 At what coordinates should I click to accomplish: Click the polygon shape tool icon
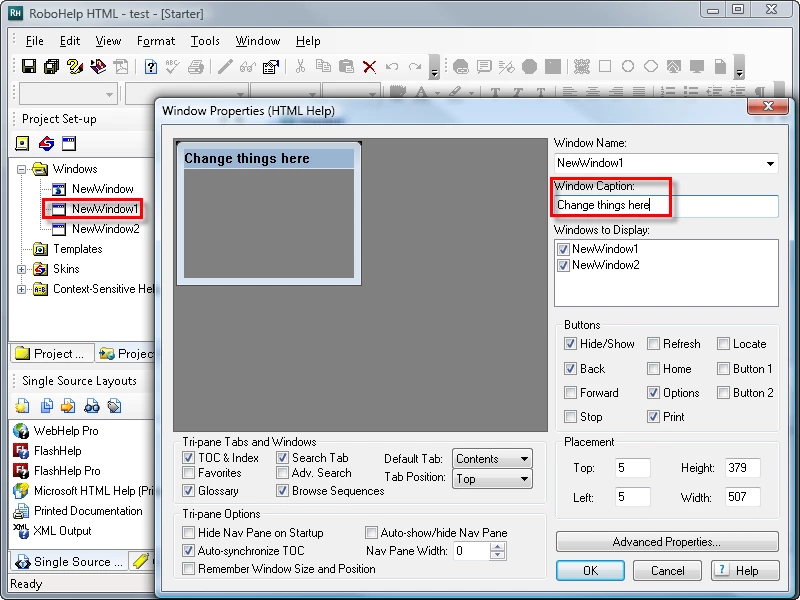tap(651, 66)
